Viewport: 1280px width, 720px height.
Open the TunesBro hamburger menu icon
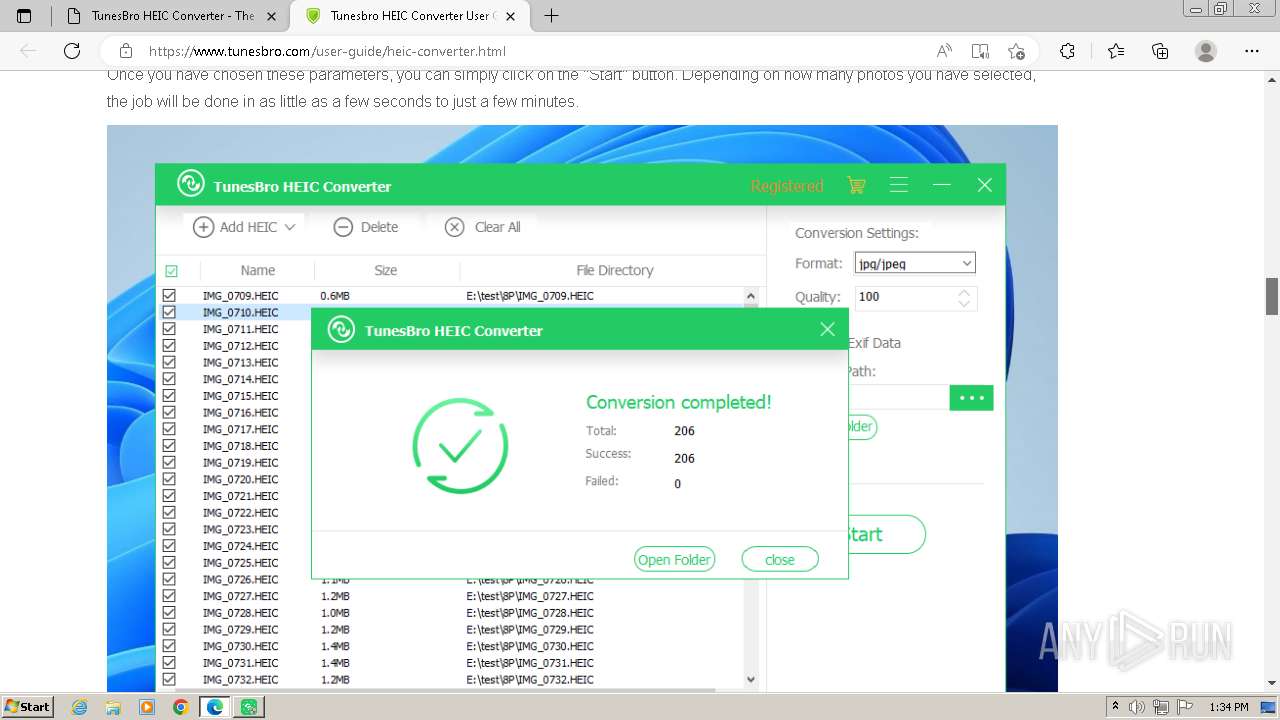(899, 185)
